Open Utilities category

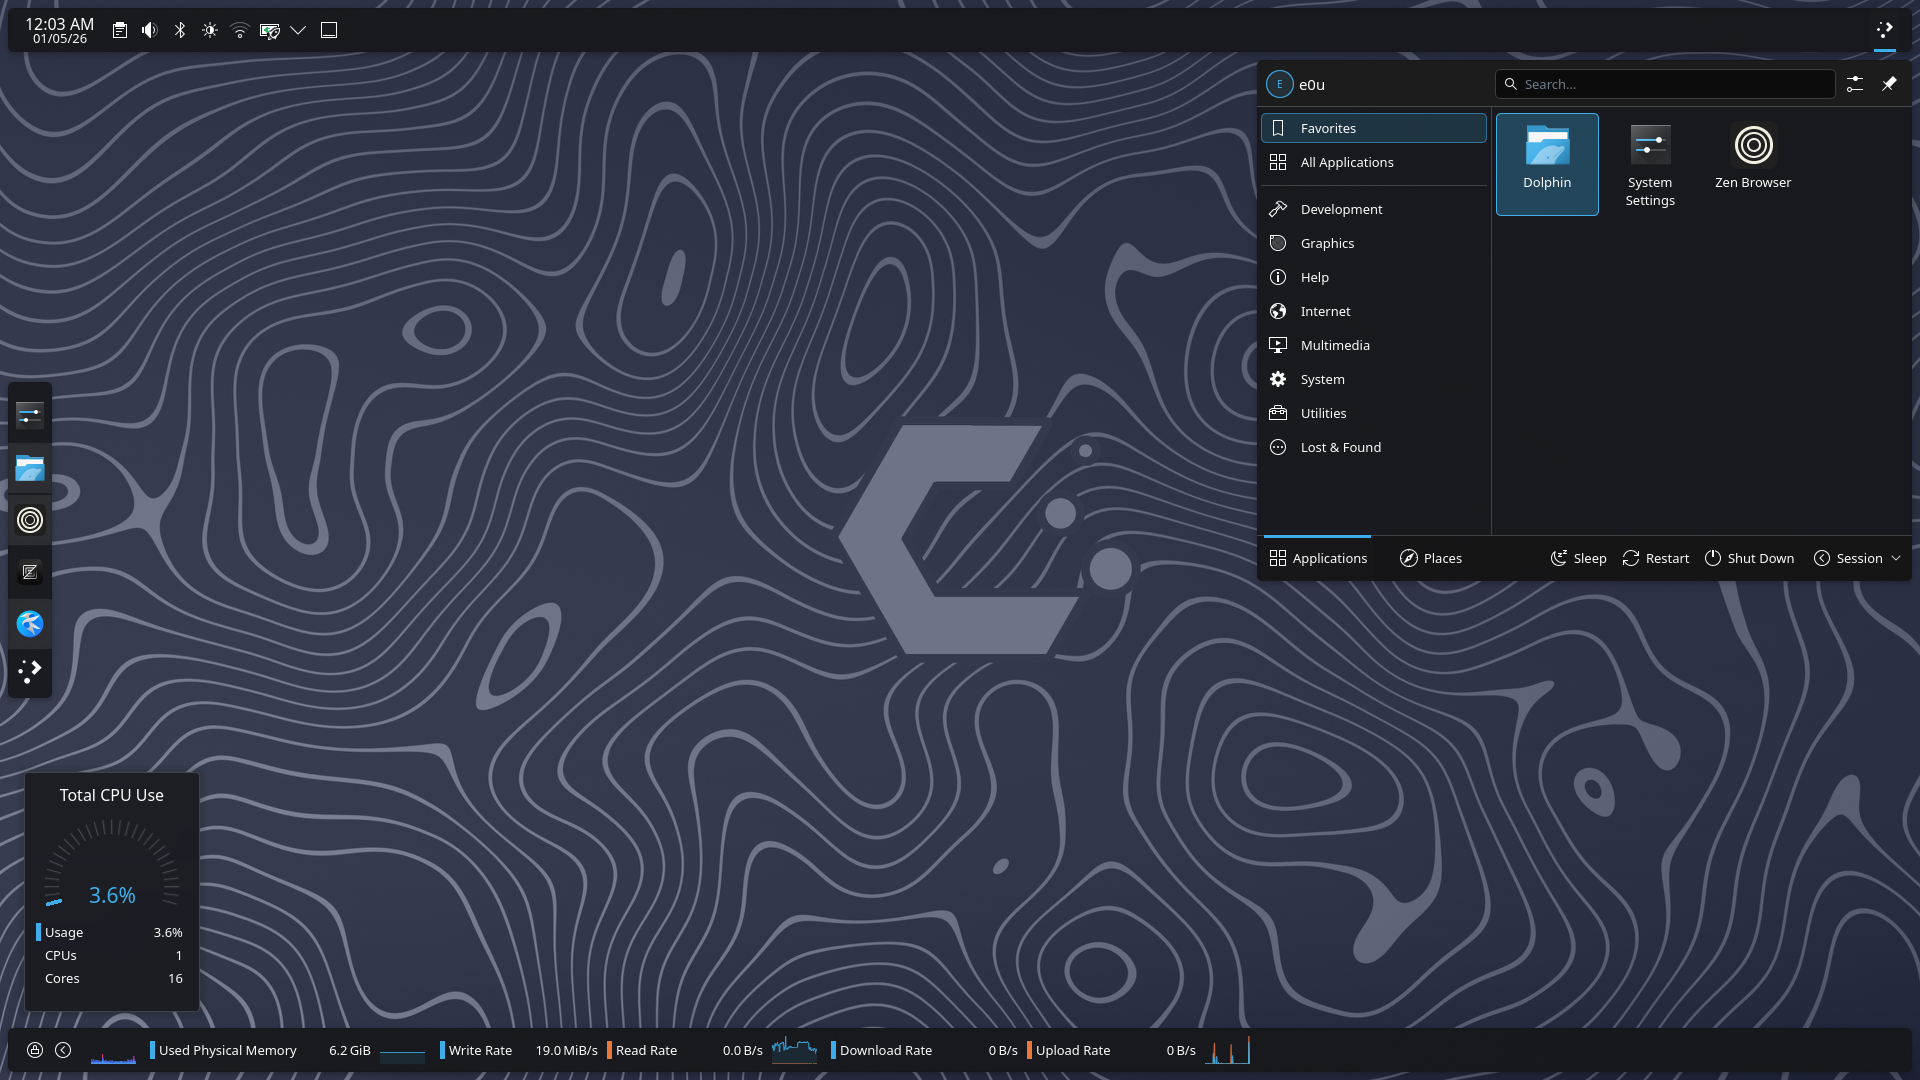click(1374, 413)
